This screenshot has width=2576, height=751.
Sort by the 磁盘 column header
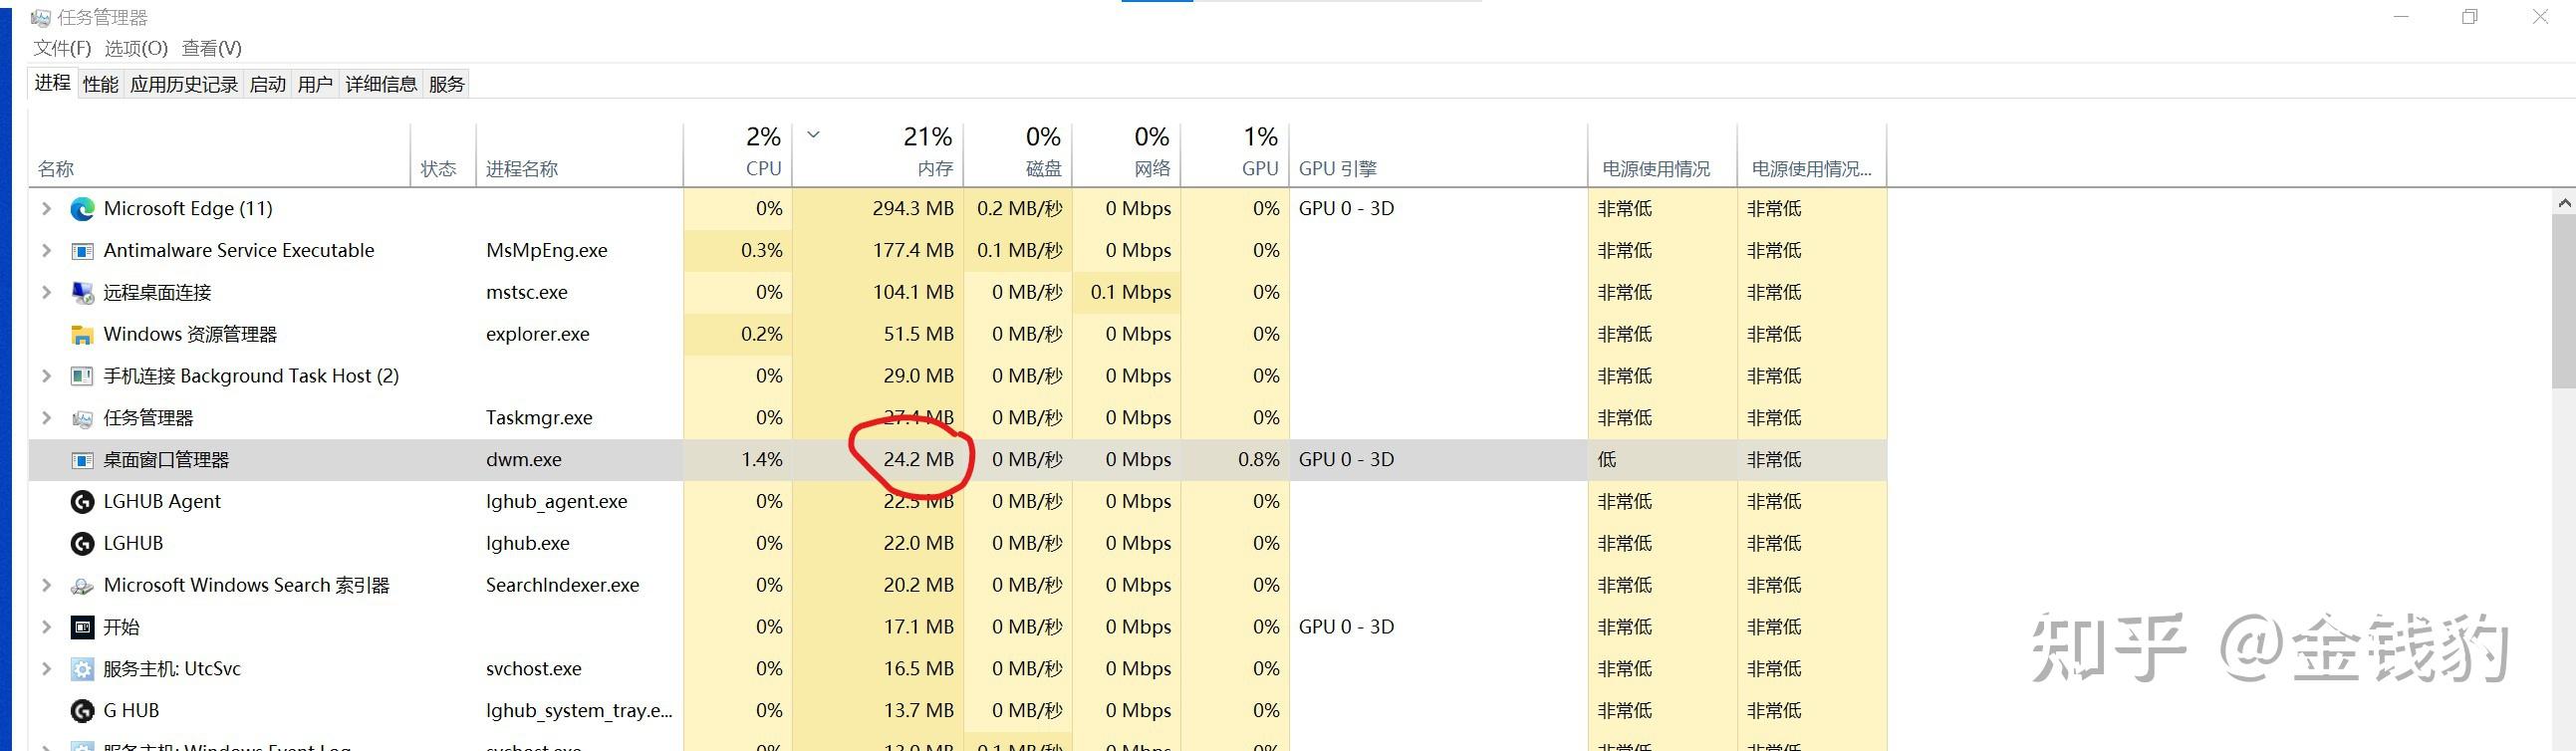tap(1018, 155)
